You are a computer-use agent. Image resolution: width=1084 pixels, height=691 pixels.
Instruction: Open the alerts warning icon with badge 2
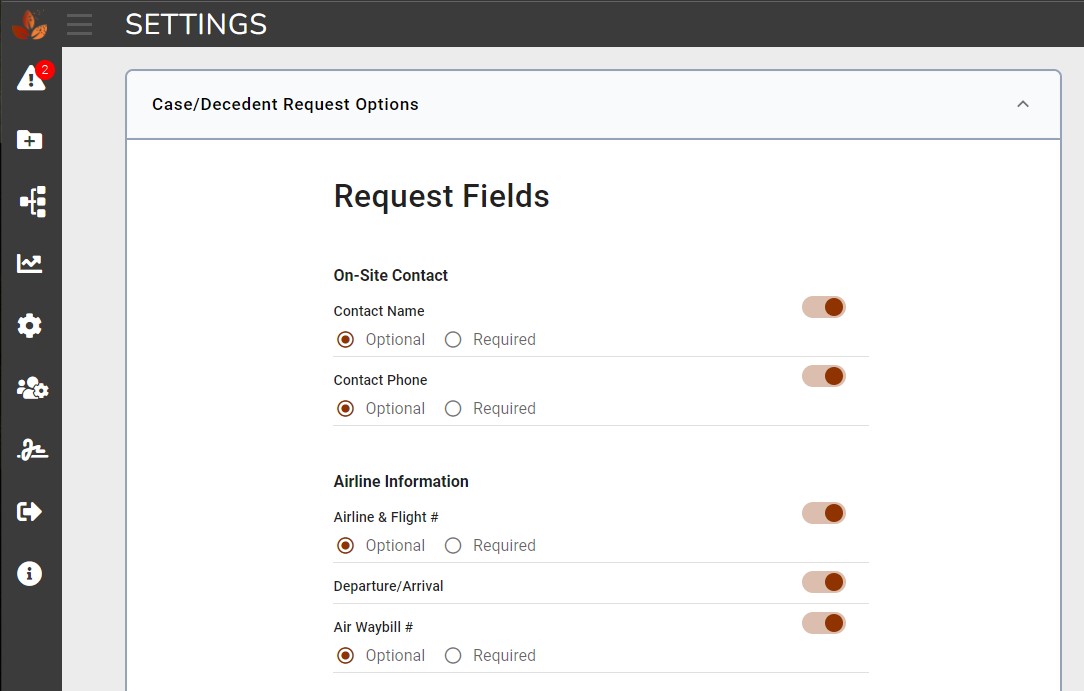pos(30,77)
